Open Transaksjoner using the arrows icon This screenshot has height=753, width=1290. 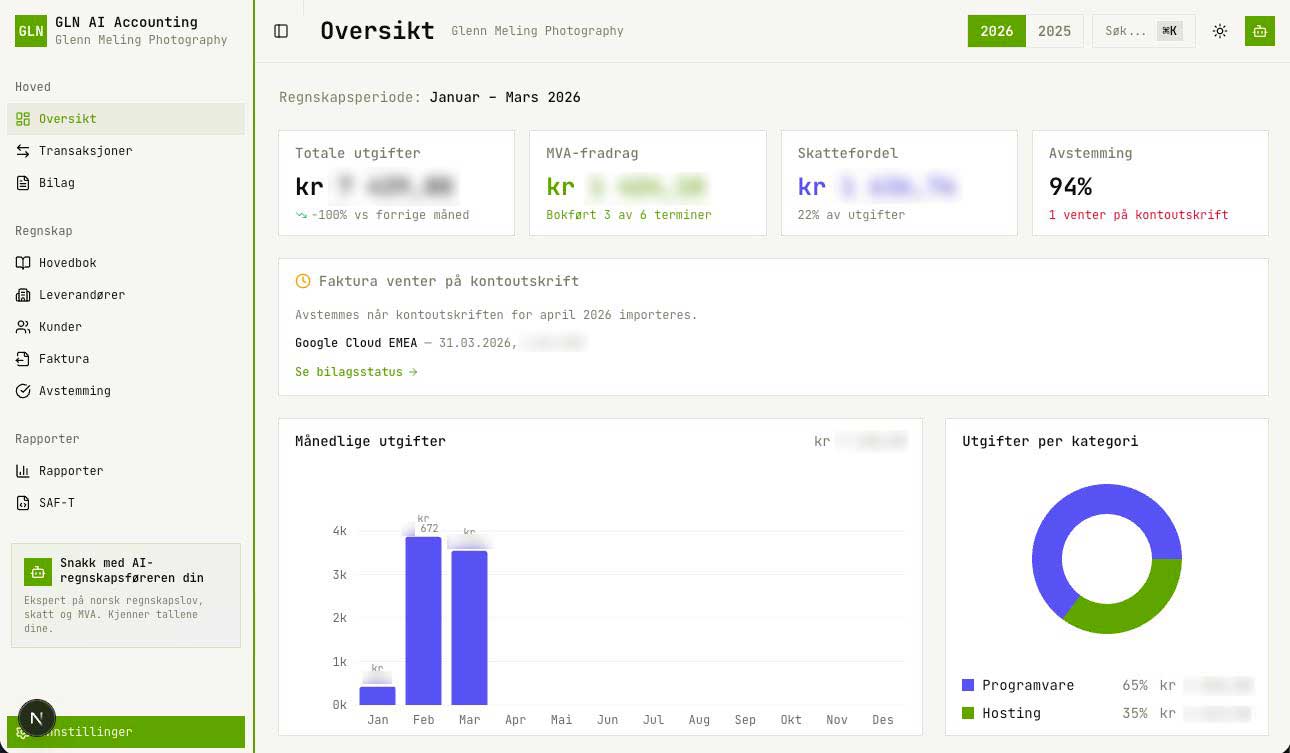[x=23, y=150]
